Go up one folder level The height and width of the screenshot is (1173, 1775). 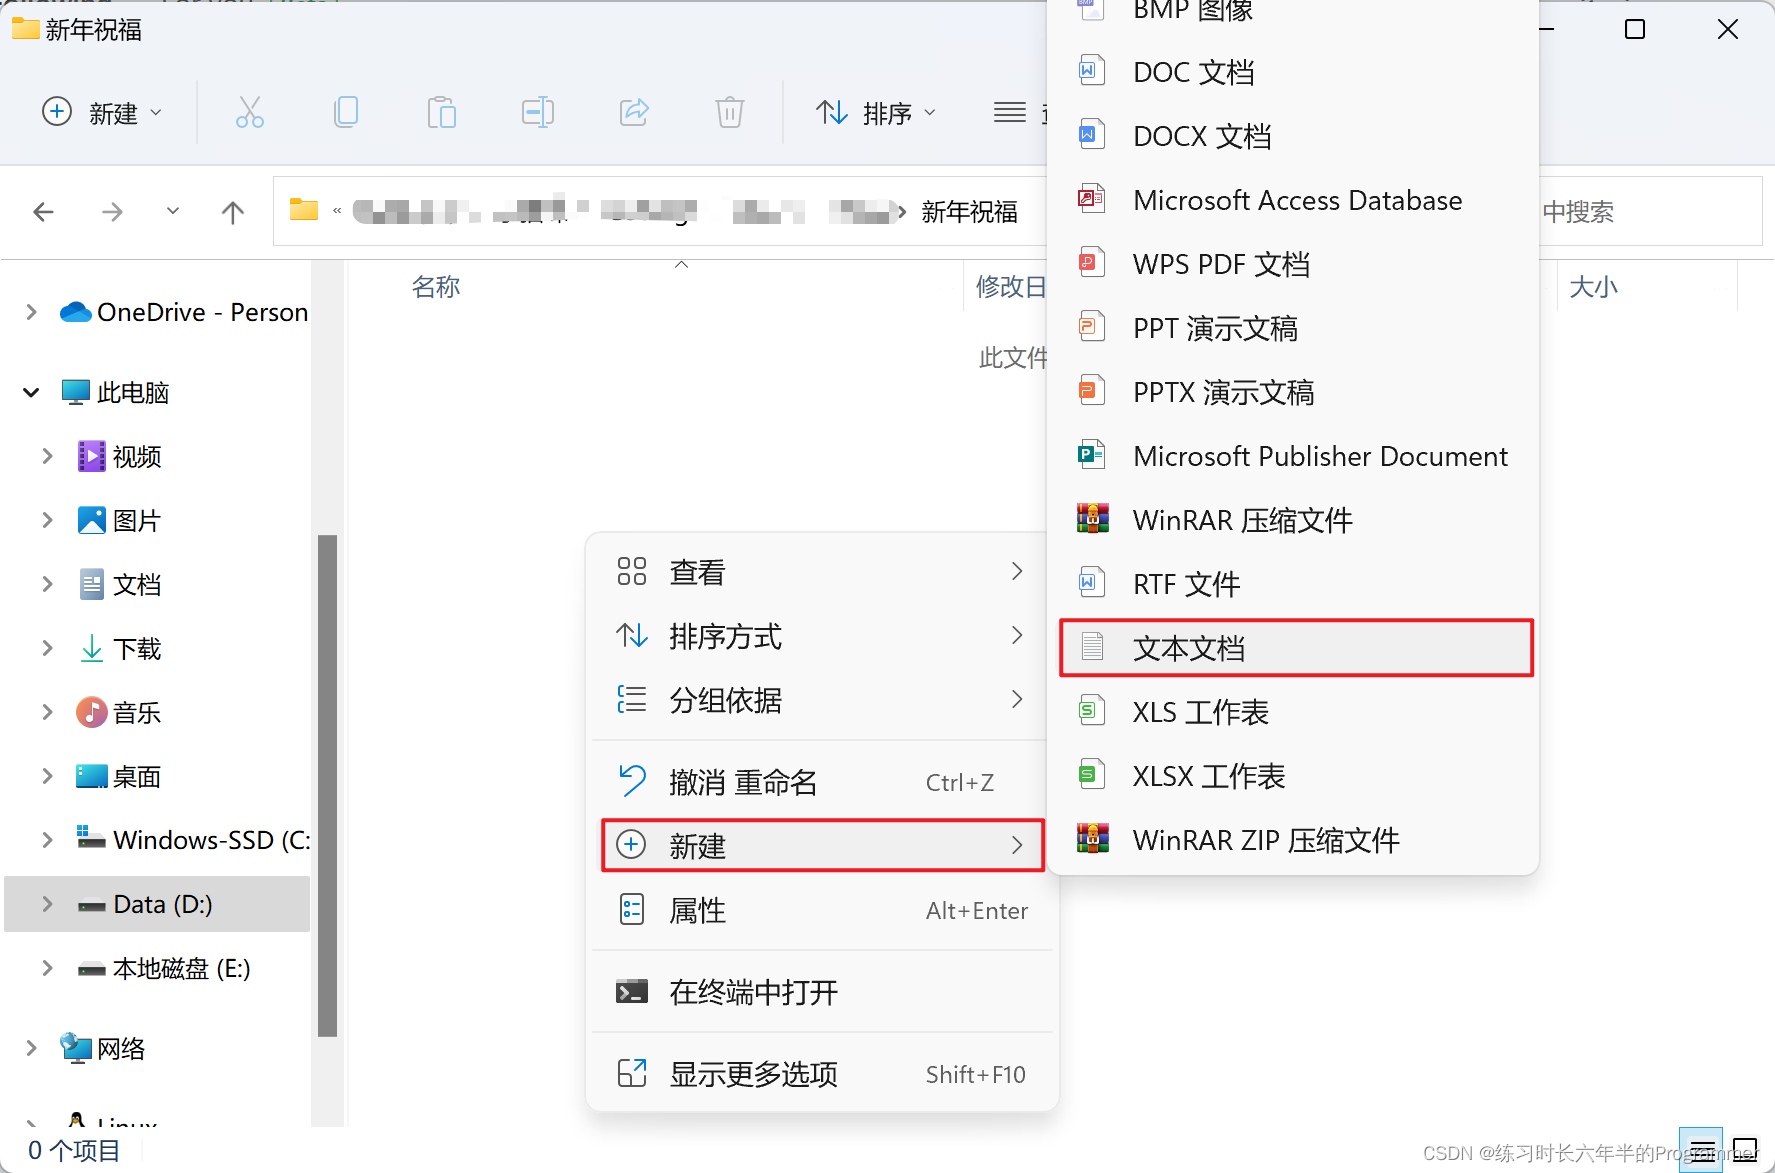pyautogui.click(x=233, y=212)
